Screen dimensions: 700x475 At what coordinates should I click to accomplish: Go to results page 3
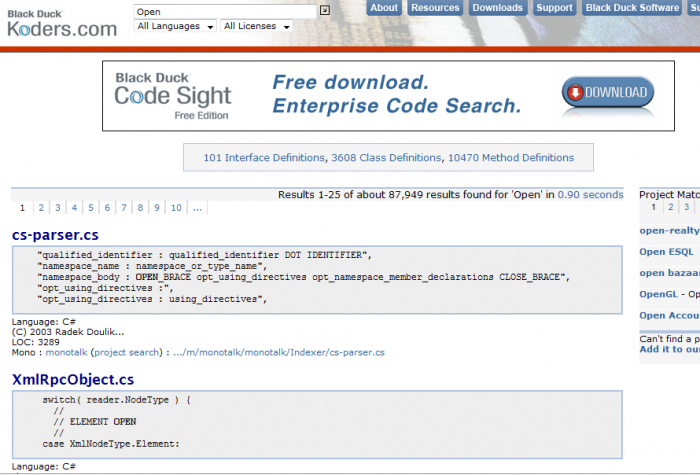point(58,208)
